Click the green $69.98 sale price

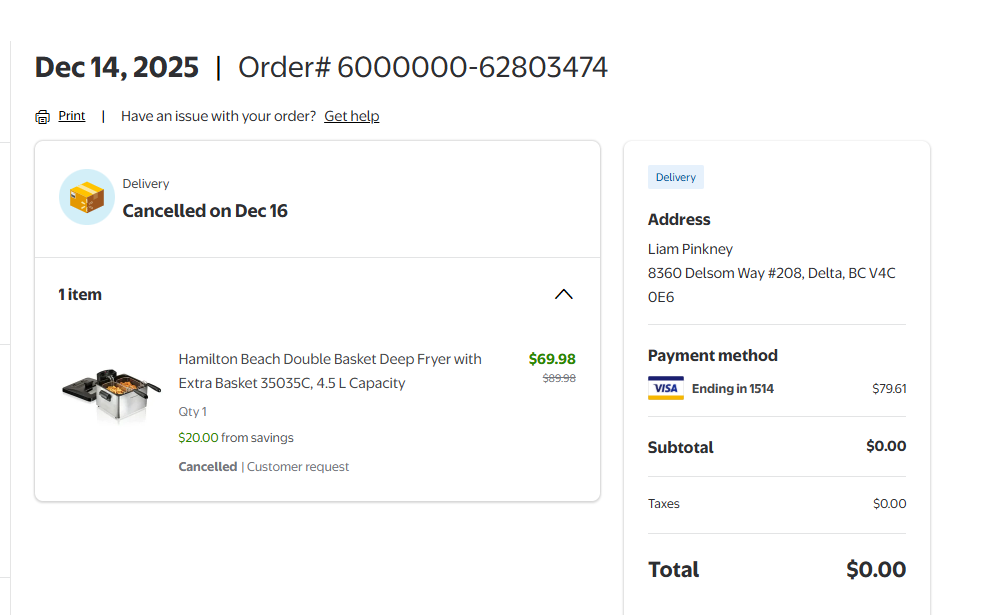pos(552,359)
